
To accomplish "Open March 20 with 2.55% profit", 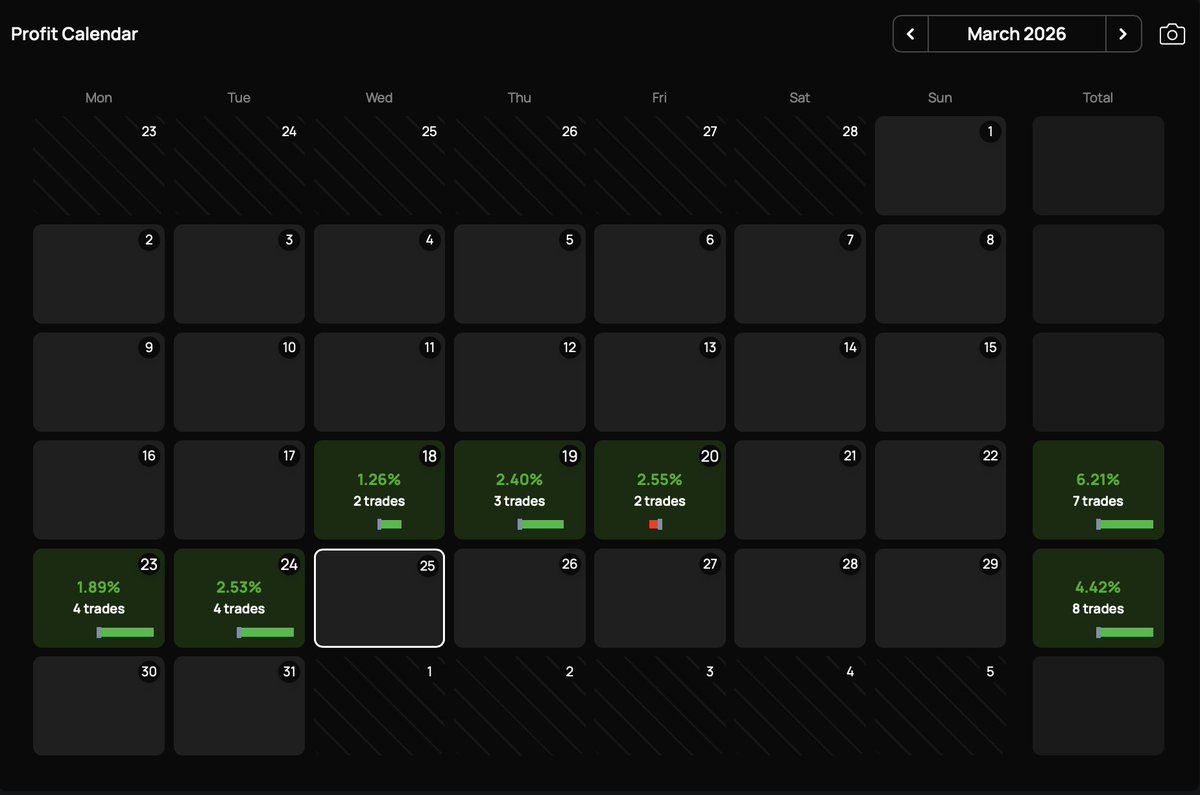I will [659, 490].
